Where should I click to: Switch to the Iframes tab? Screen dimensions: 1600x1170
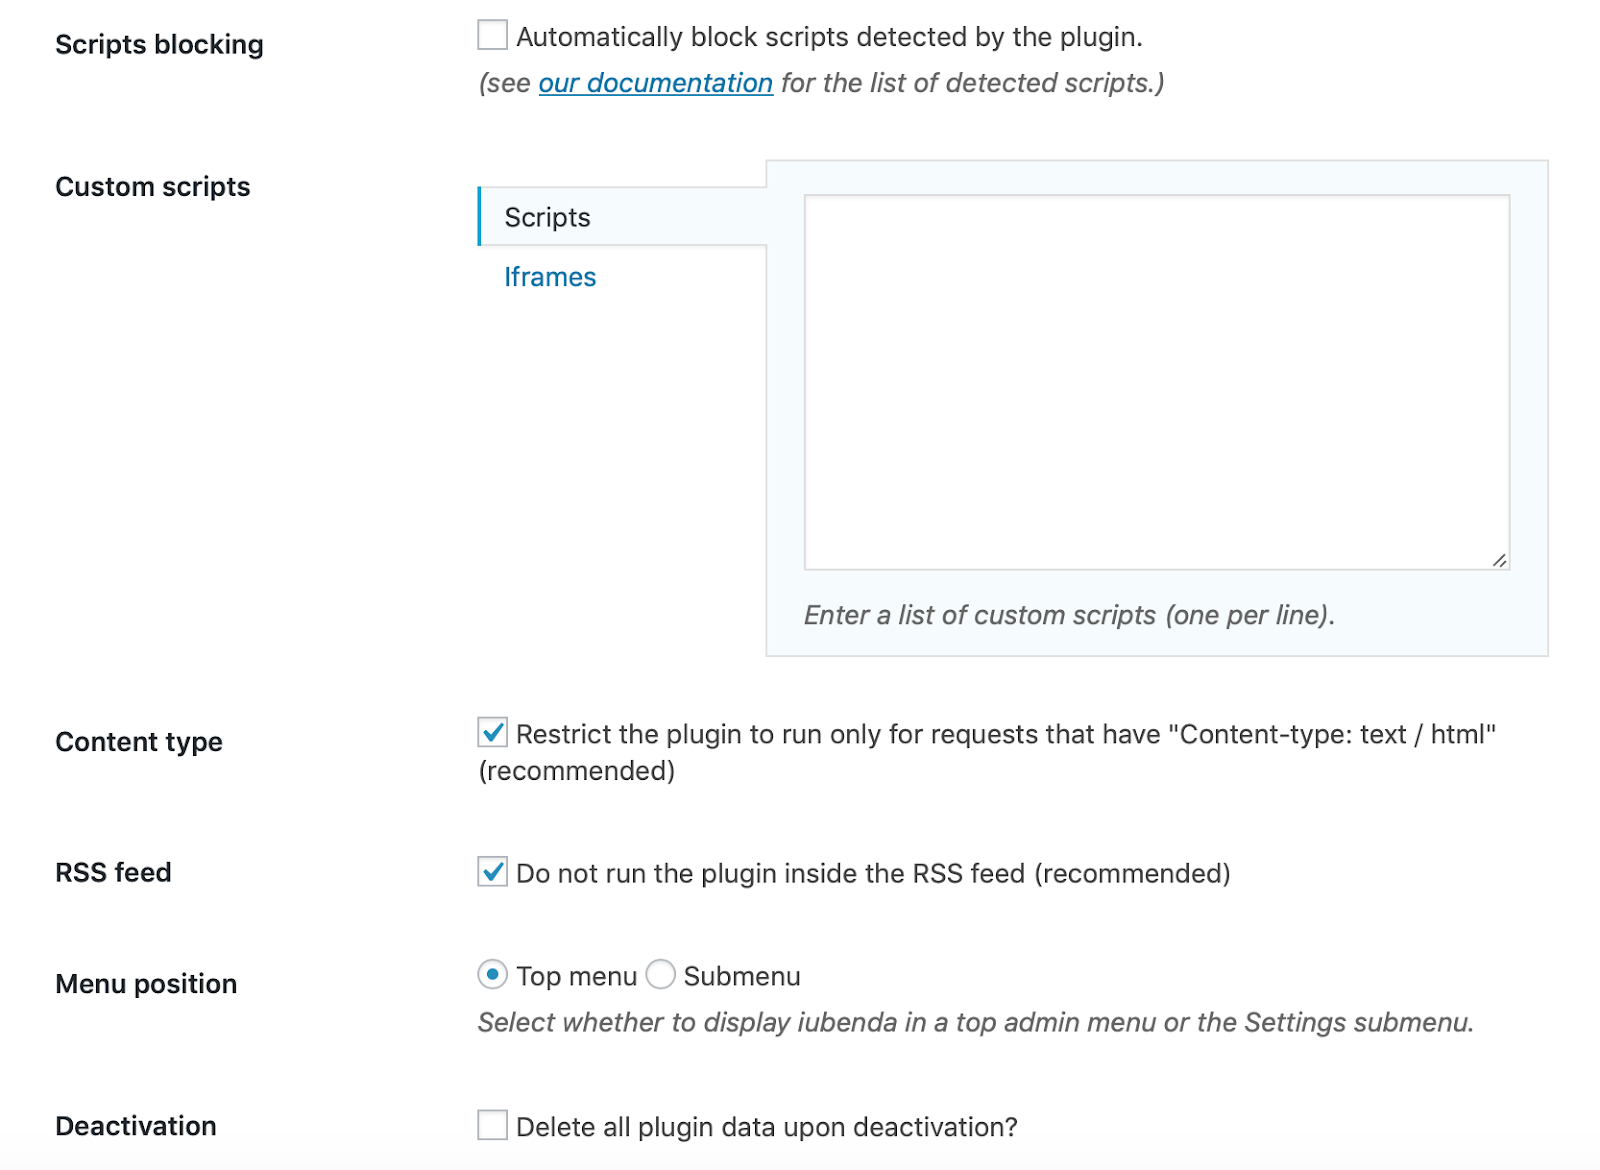point(550,276)
